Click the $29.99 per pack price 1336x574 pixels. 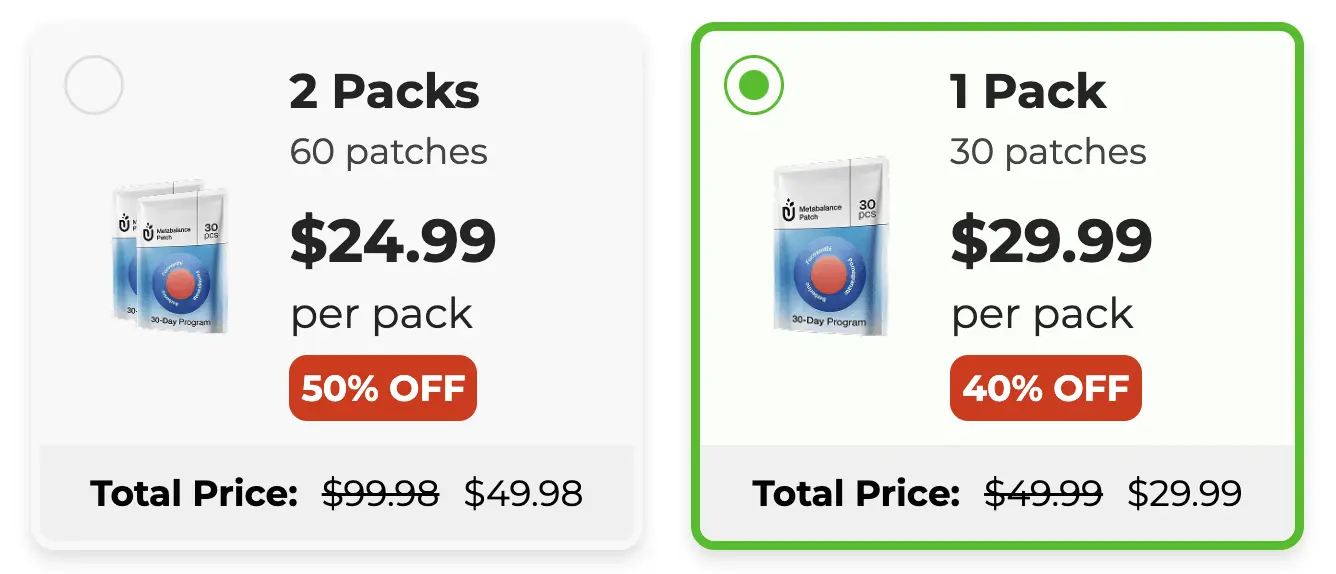coord(1051,241)
